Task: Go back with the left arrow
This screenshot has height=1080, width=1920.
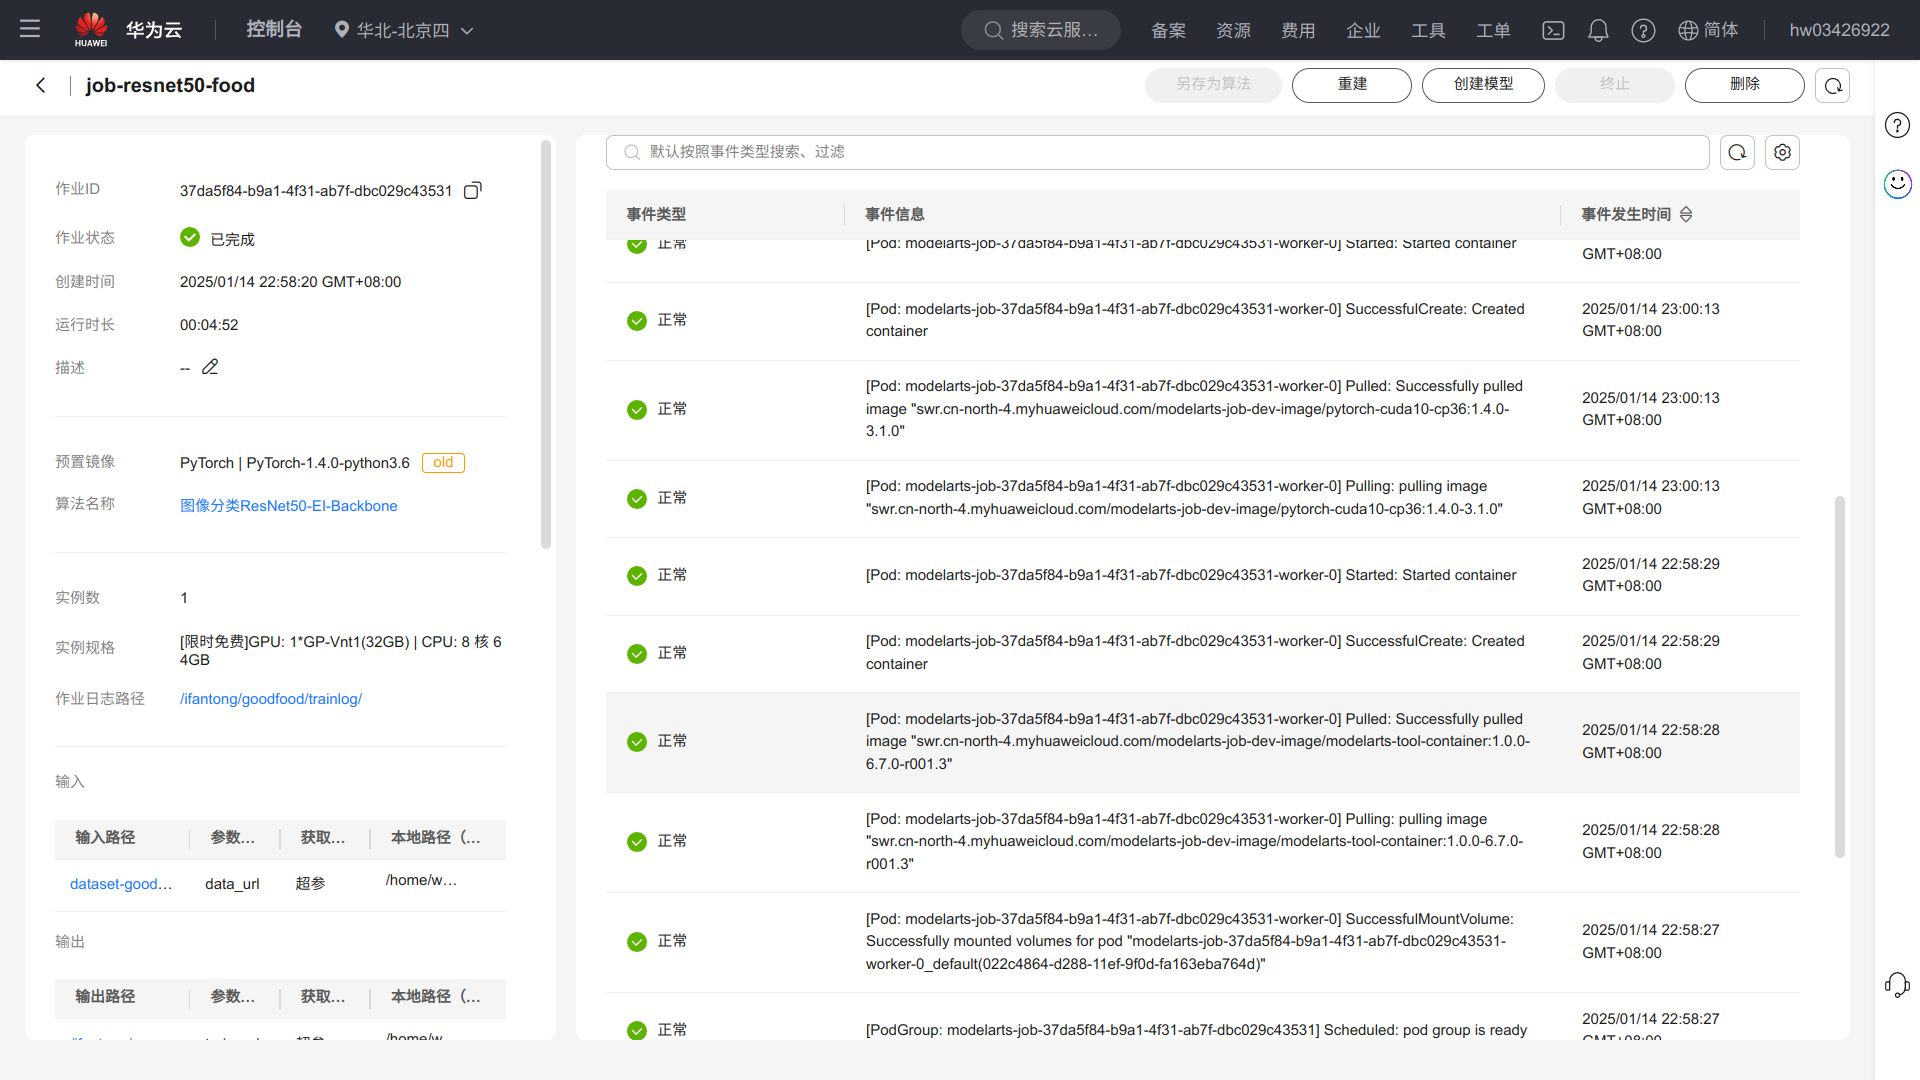Action: coord(41,85)
